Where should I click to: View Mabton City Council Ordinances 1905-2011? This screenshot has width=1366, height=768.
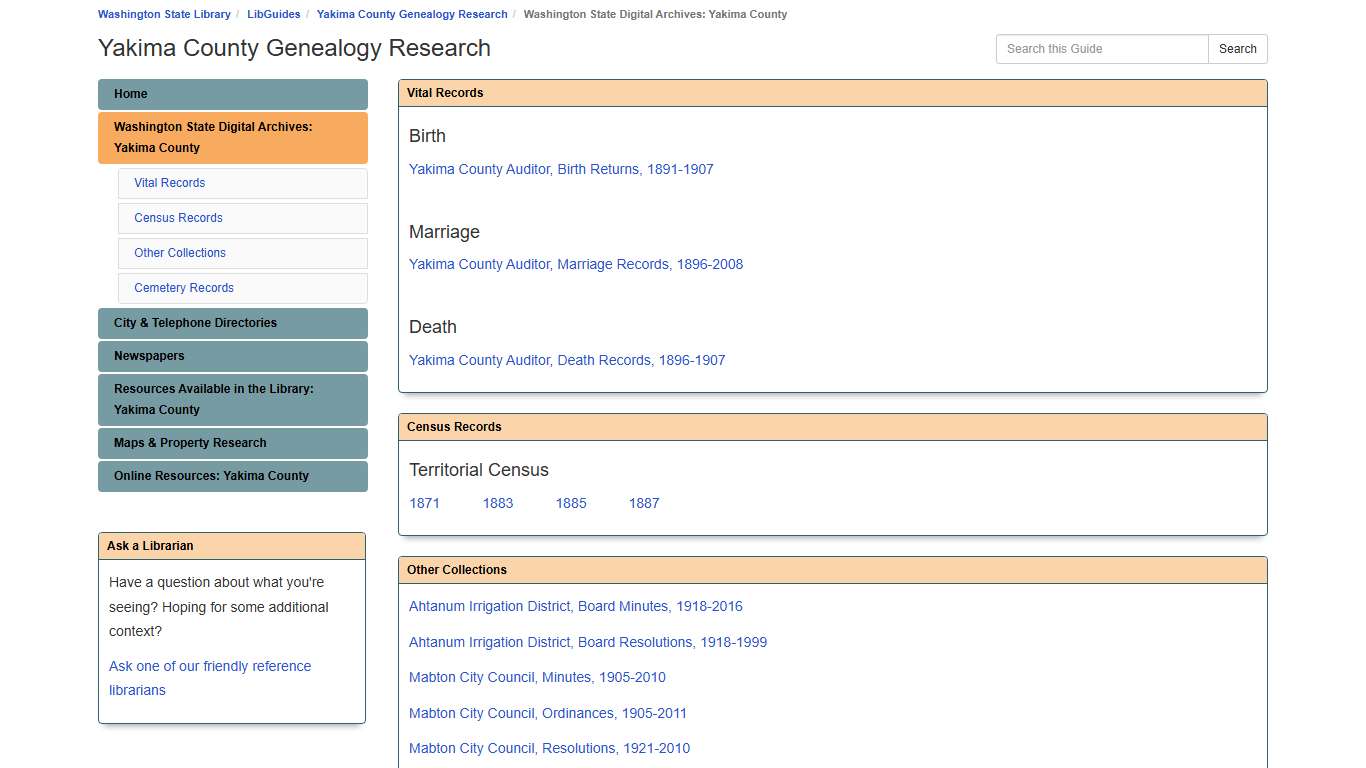click(x=548, y=713)
